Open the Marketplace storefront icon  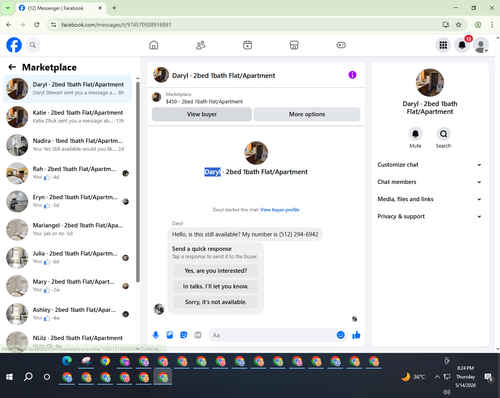click(294, 45)
